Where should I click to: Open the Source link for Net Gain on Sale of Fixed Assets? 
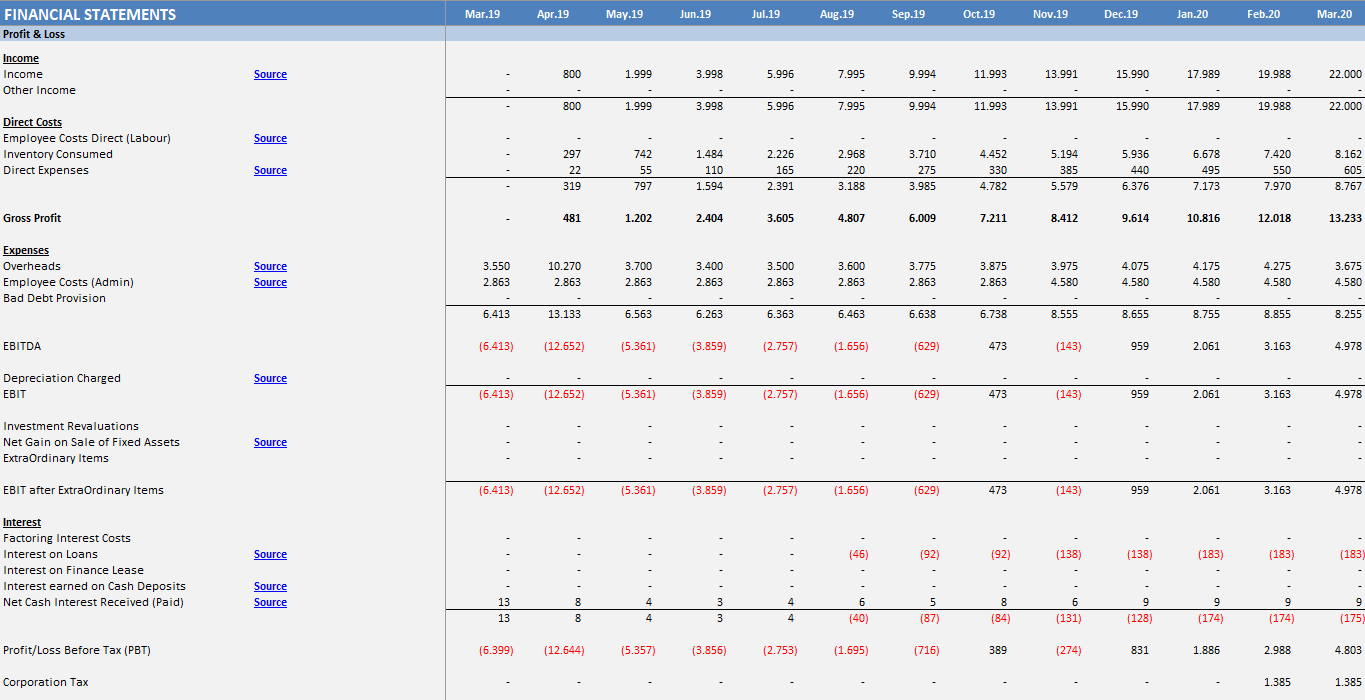point(270,442)
